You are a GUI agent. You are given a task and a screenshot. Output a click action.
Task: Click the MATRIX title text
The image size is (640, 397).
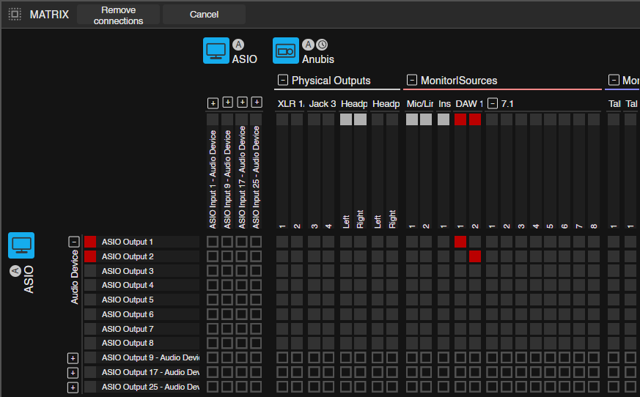[49, 15]
